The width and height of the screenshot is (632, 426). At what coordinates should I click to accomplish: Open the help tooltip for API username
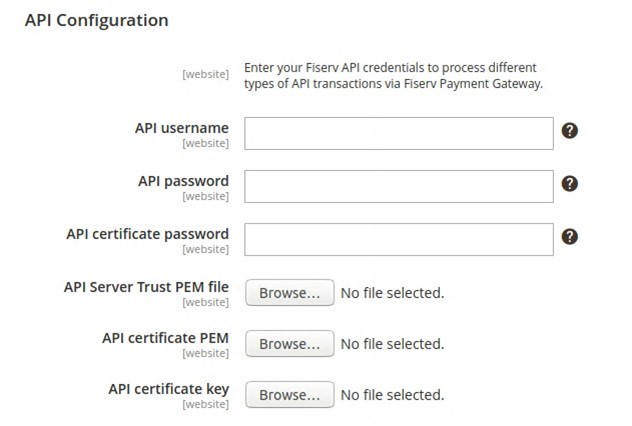click(570, 131)
